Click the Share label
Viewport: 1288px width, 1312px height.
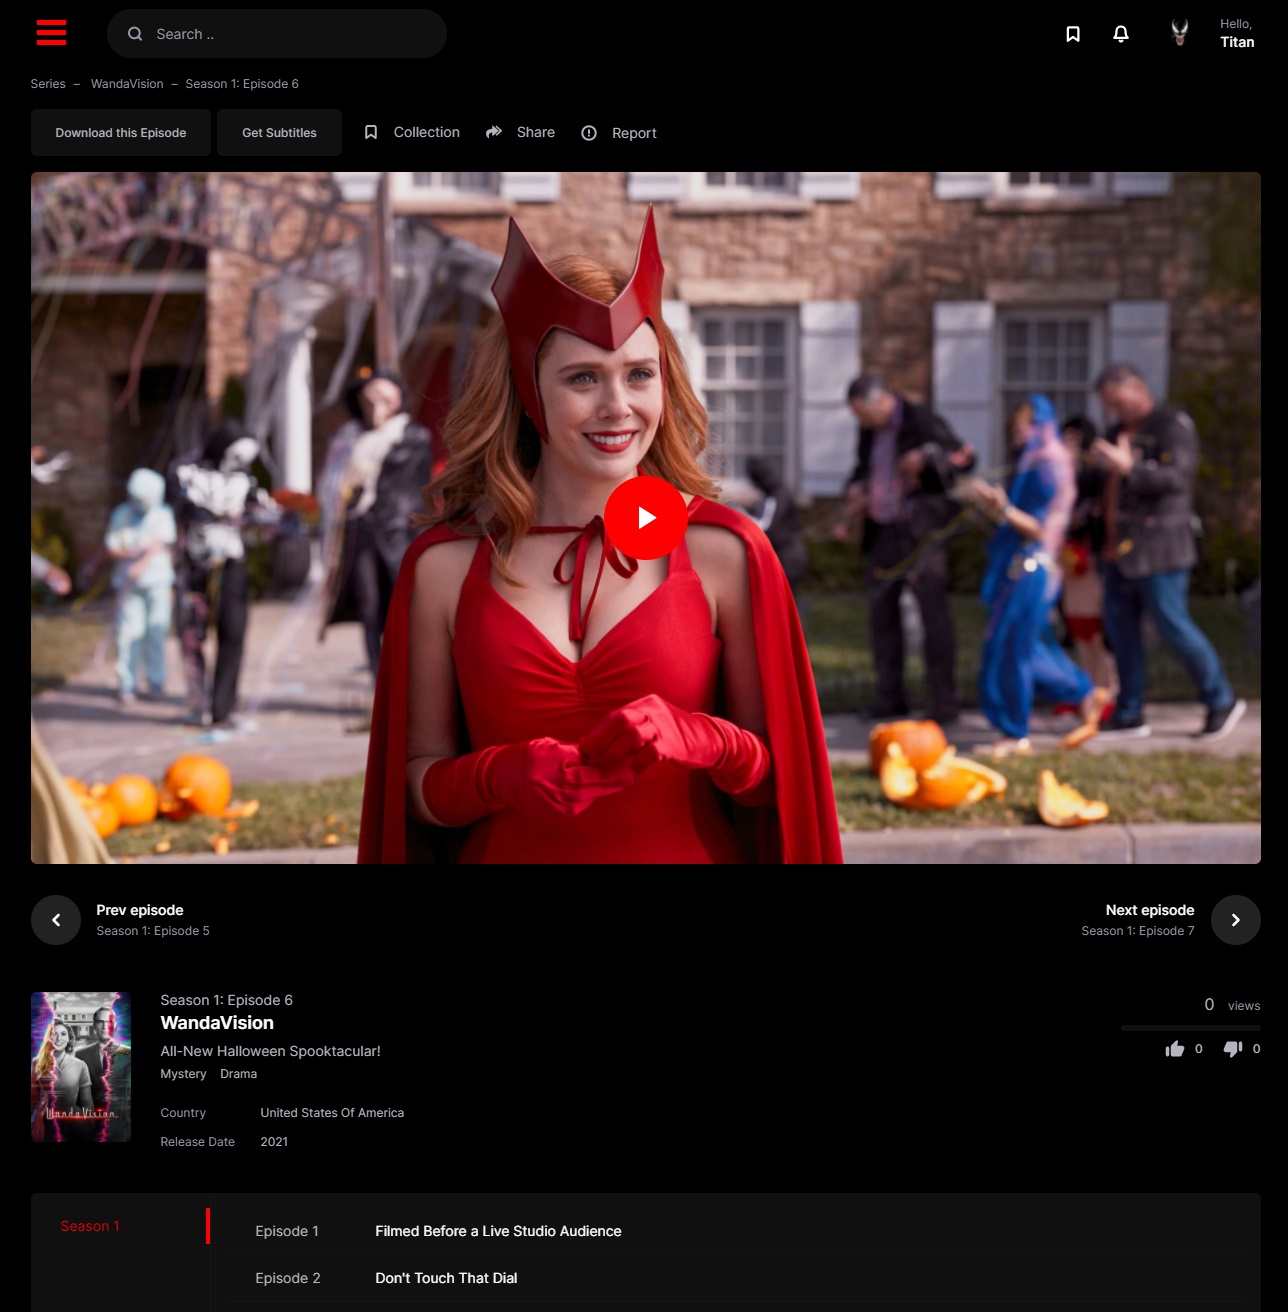click(x=536, y=132)
